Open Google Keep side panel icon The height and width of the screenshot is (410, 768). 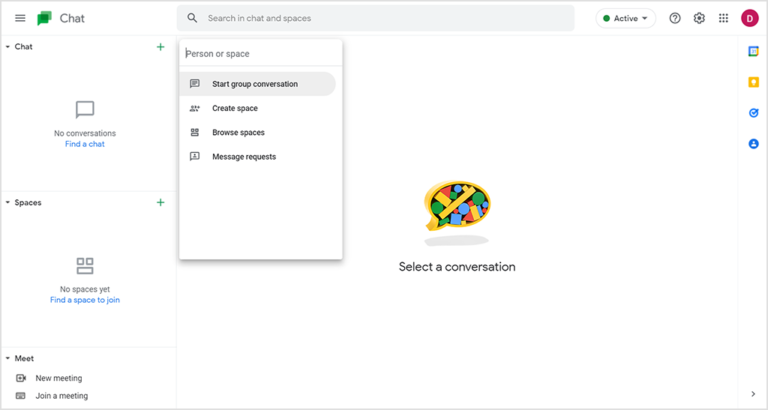pos(753,82)
